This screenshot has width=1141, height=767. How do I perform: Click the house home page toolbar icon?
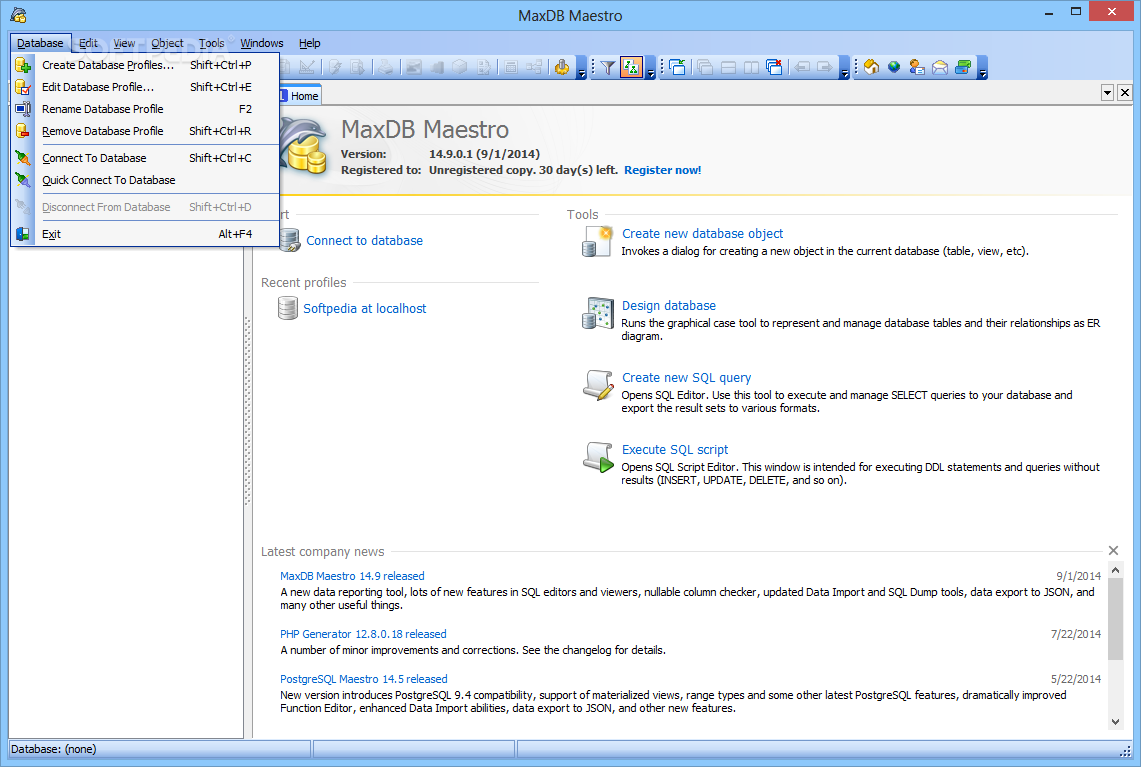pos(871,68)
